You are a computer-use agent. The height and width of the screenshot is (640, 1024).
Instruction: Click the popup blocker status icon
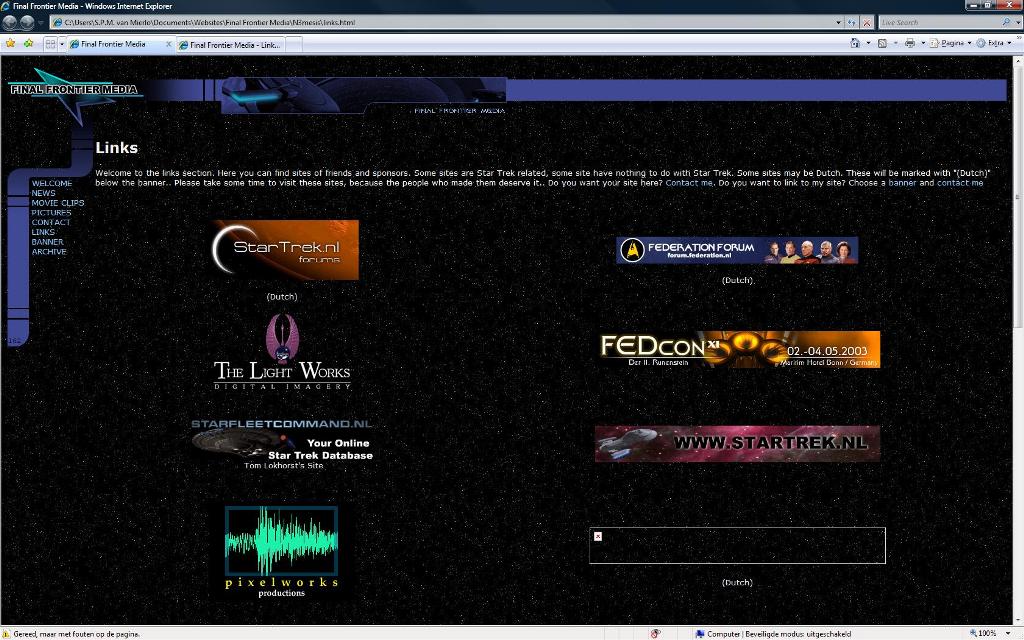(x=655, y=633)
